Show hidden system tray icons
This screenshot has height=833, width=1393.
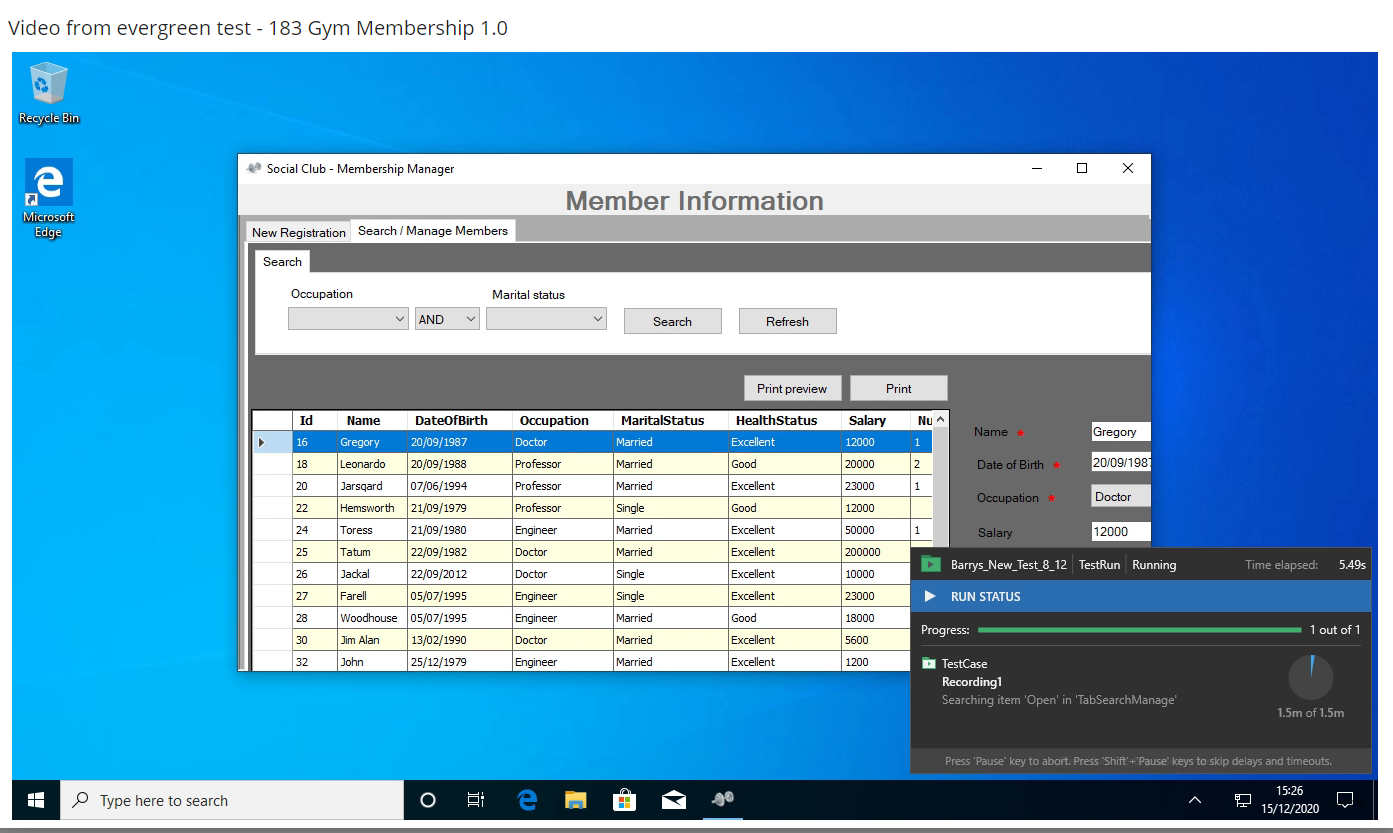click(1195, 800)
